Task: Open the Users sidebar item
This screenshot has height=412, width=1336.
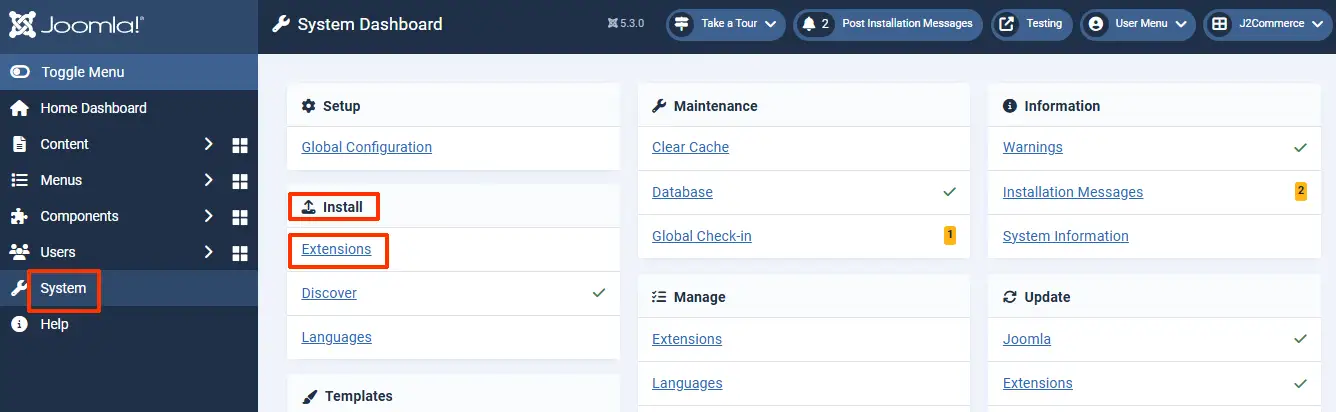Action: pyautogui.click(x=58, y=252)
